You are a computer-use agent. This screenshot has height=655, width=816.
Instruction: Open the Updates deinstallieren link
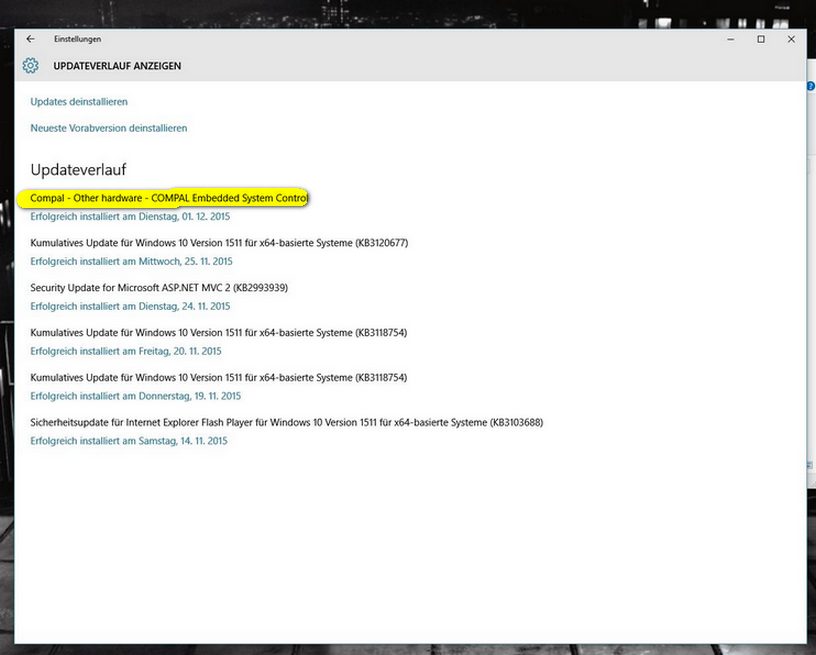[79, 101]
